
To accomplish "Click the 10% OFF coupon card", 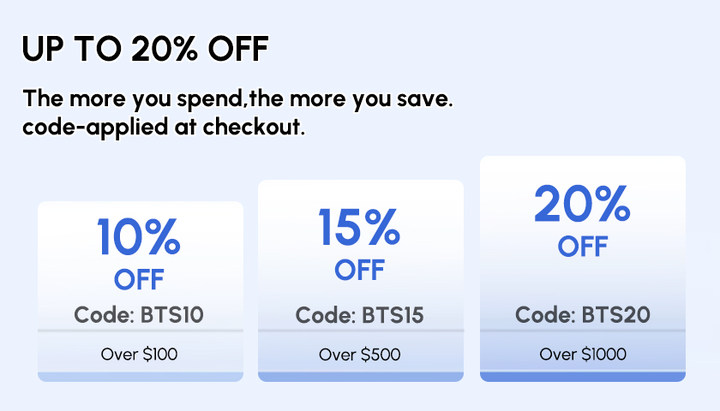I will tap(141, 291).
